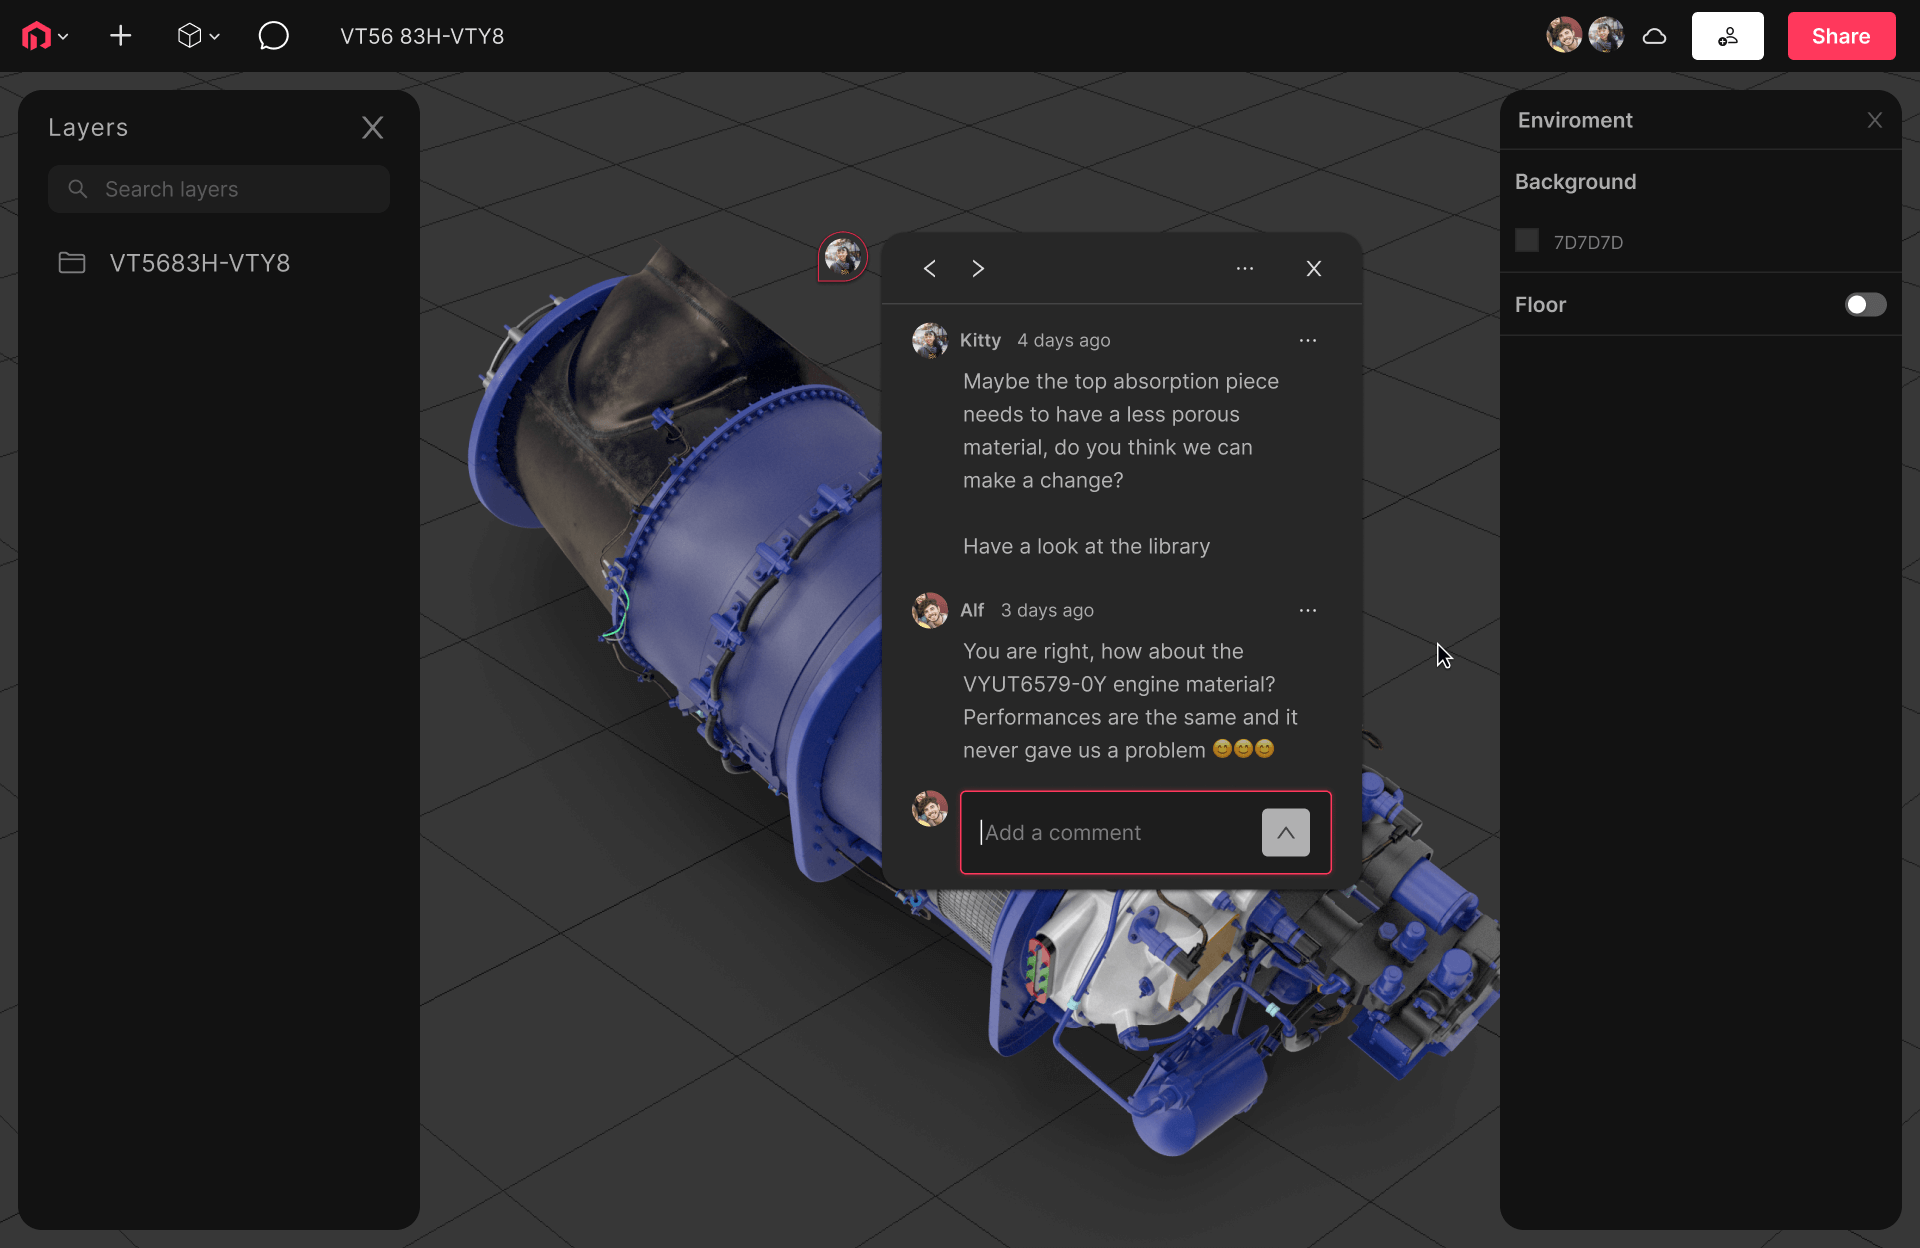Click the plus icon to add new content
The image size is (1920, 1248).
120,36
